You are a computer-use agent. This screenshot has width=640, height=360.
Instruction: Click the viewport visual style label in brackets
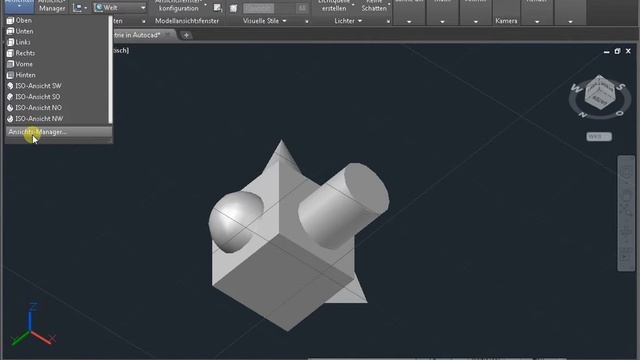120,50
